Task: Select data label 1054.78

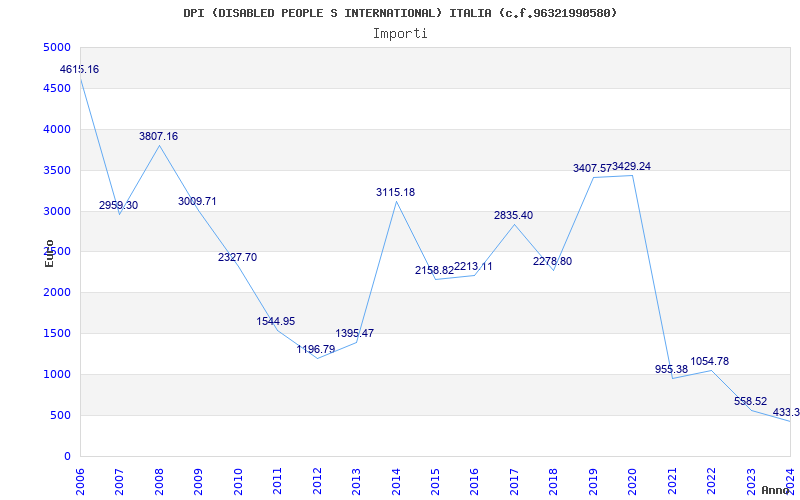Action: coord(710,362)
